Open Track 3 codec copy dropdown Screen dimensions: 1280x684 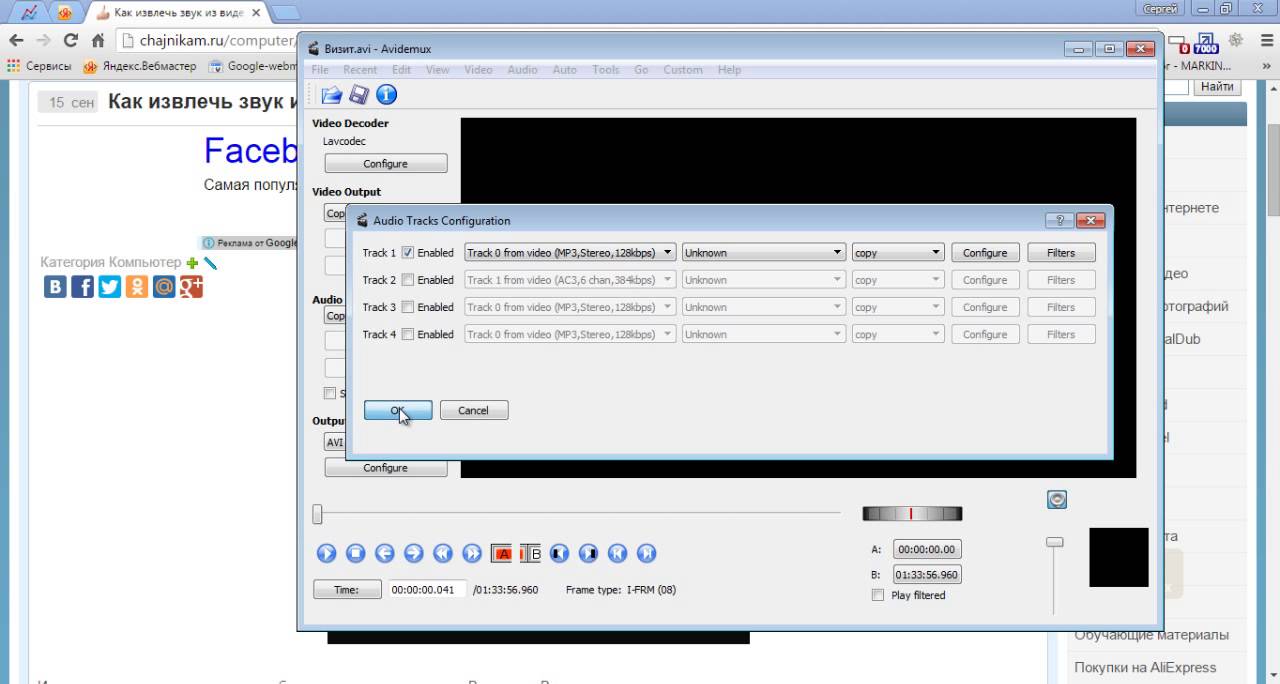(x=898, y=307)
